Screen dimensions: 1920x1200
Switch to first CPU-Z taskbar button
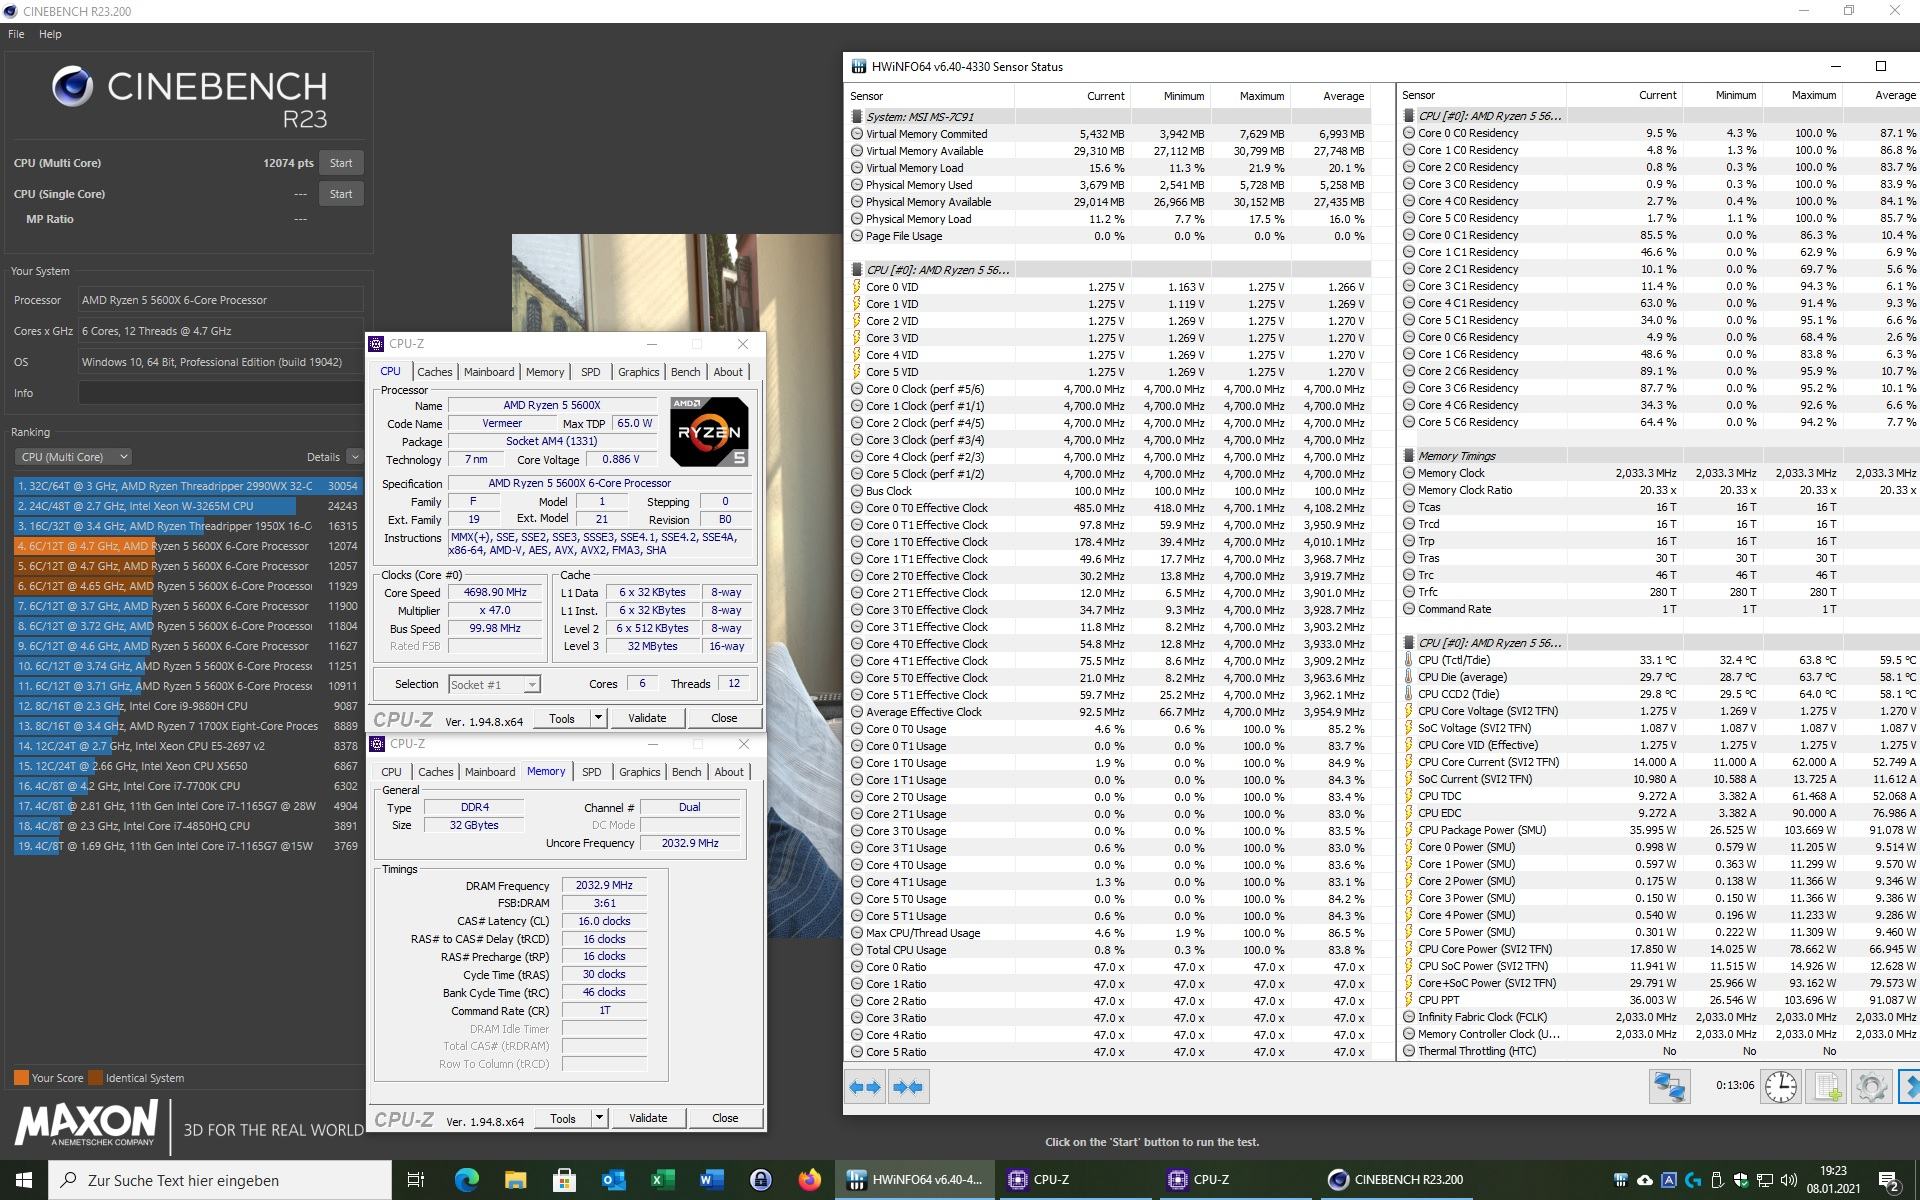tap(1076, 1180)
